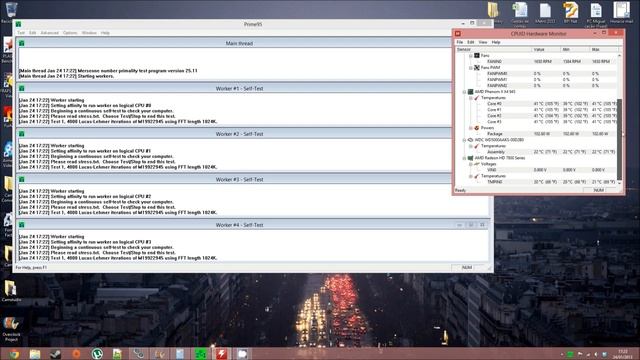Select the Package power row
Screen dimensions: 640x360
coord(536,134)
